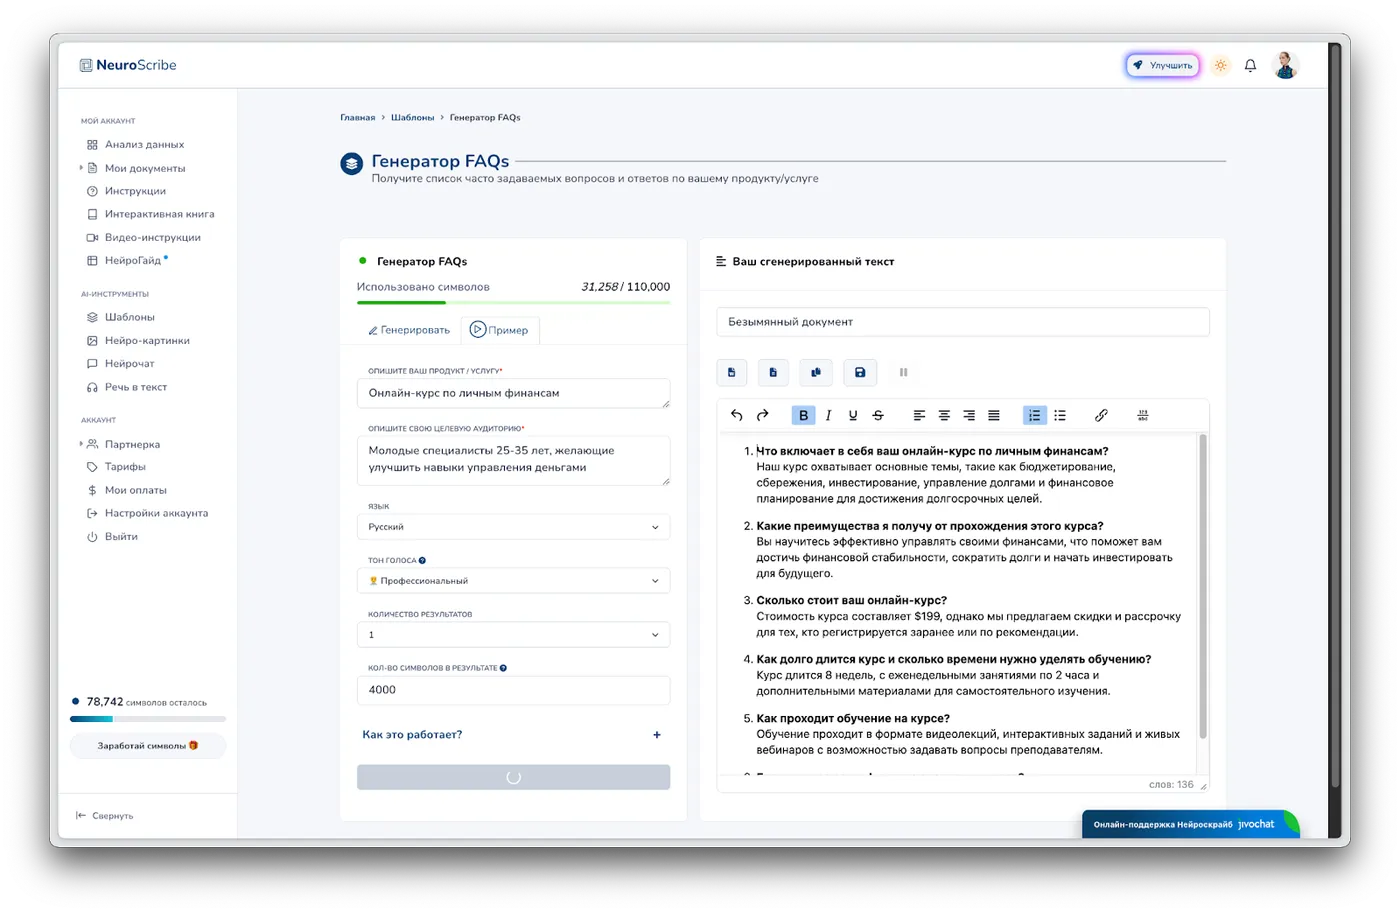Open the Тон голоса dropdown
Image resolution: width=1400 pixels, height=913 pixels.
(x=513, y=581)
